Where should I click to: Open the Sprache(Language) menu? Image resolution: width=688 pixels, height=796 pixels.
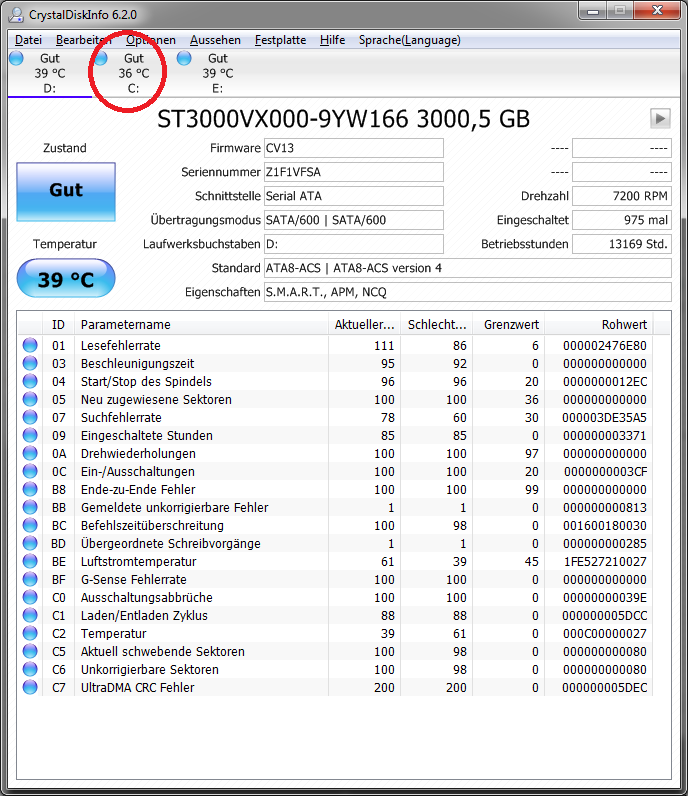[410, 40]
